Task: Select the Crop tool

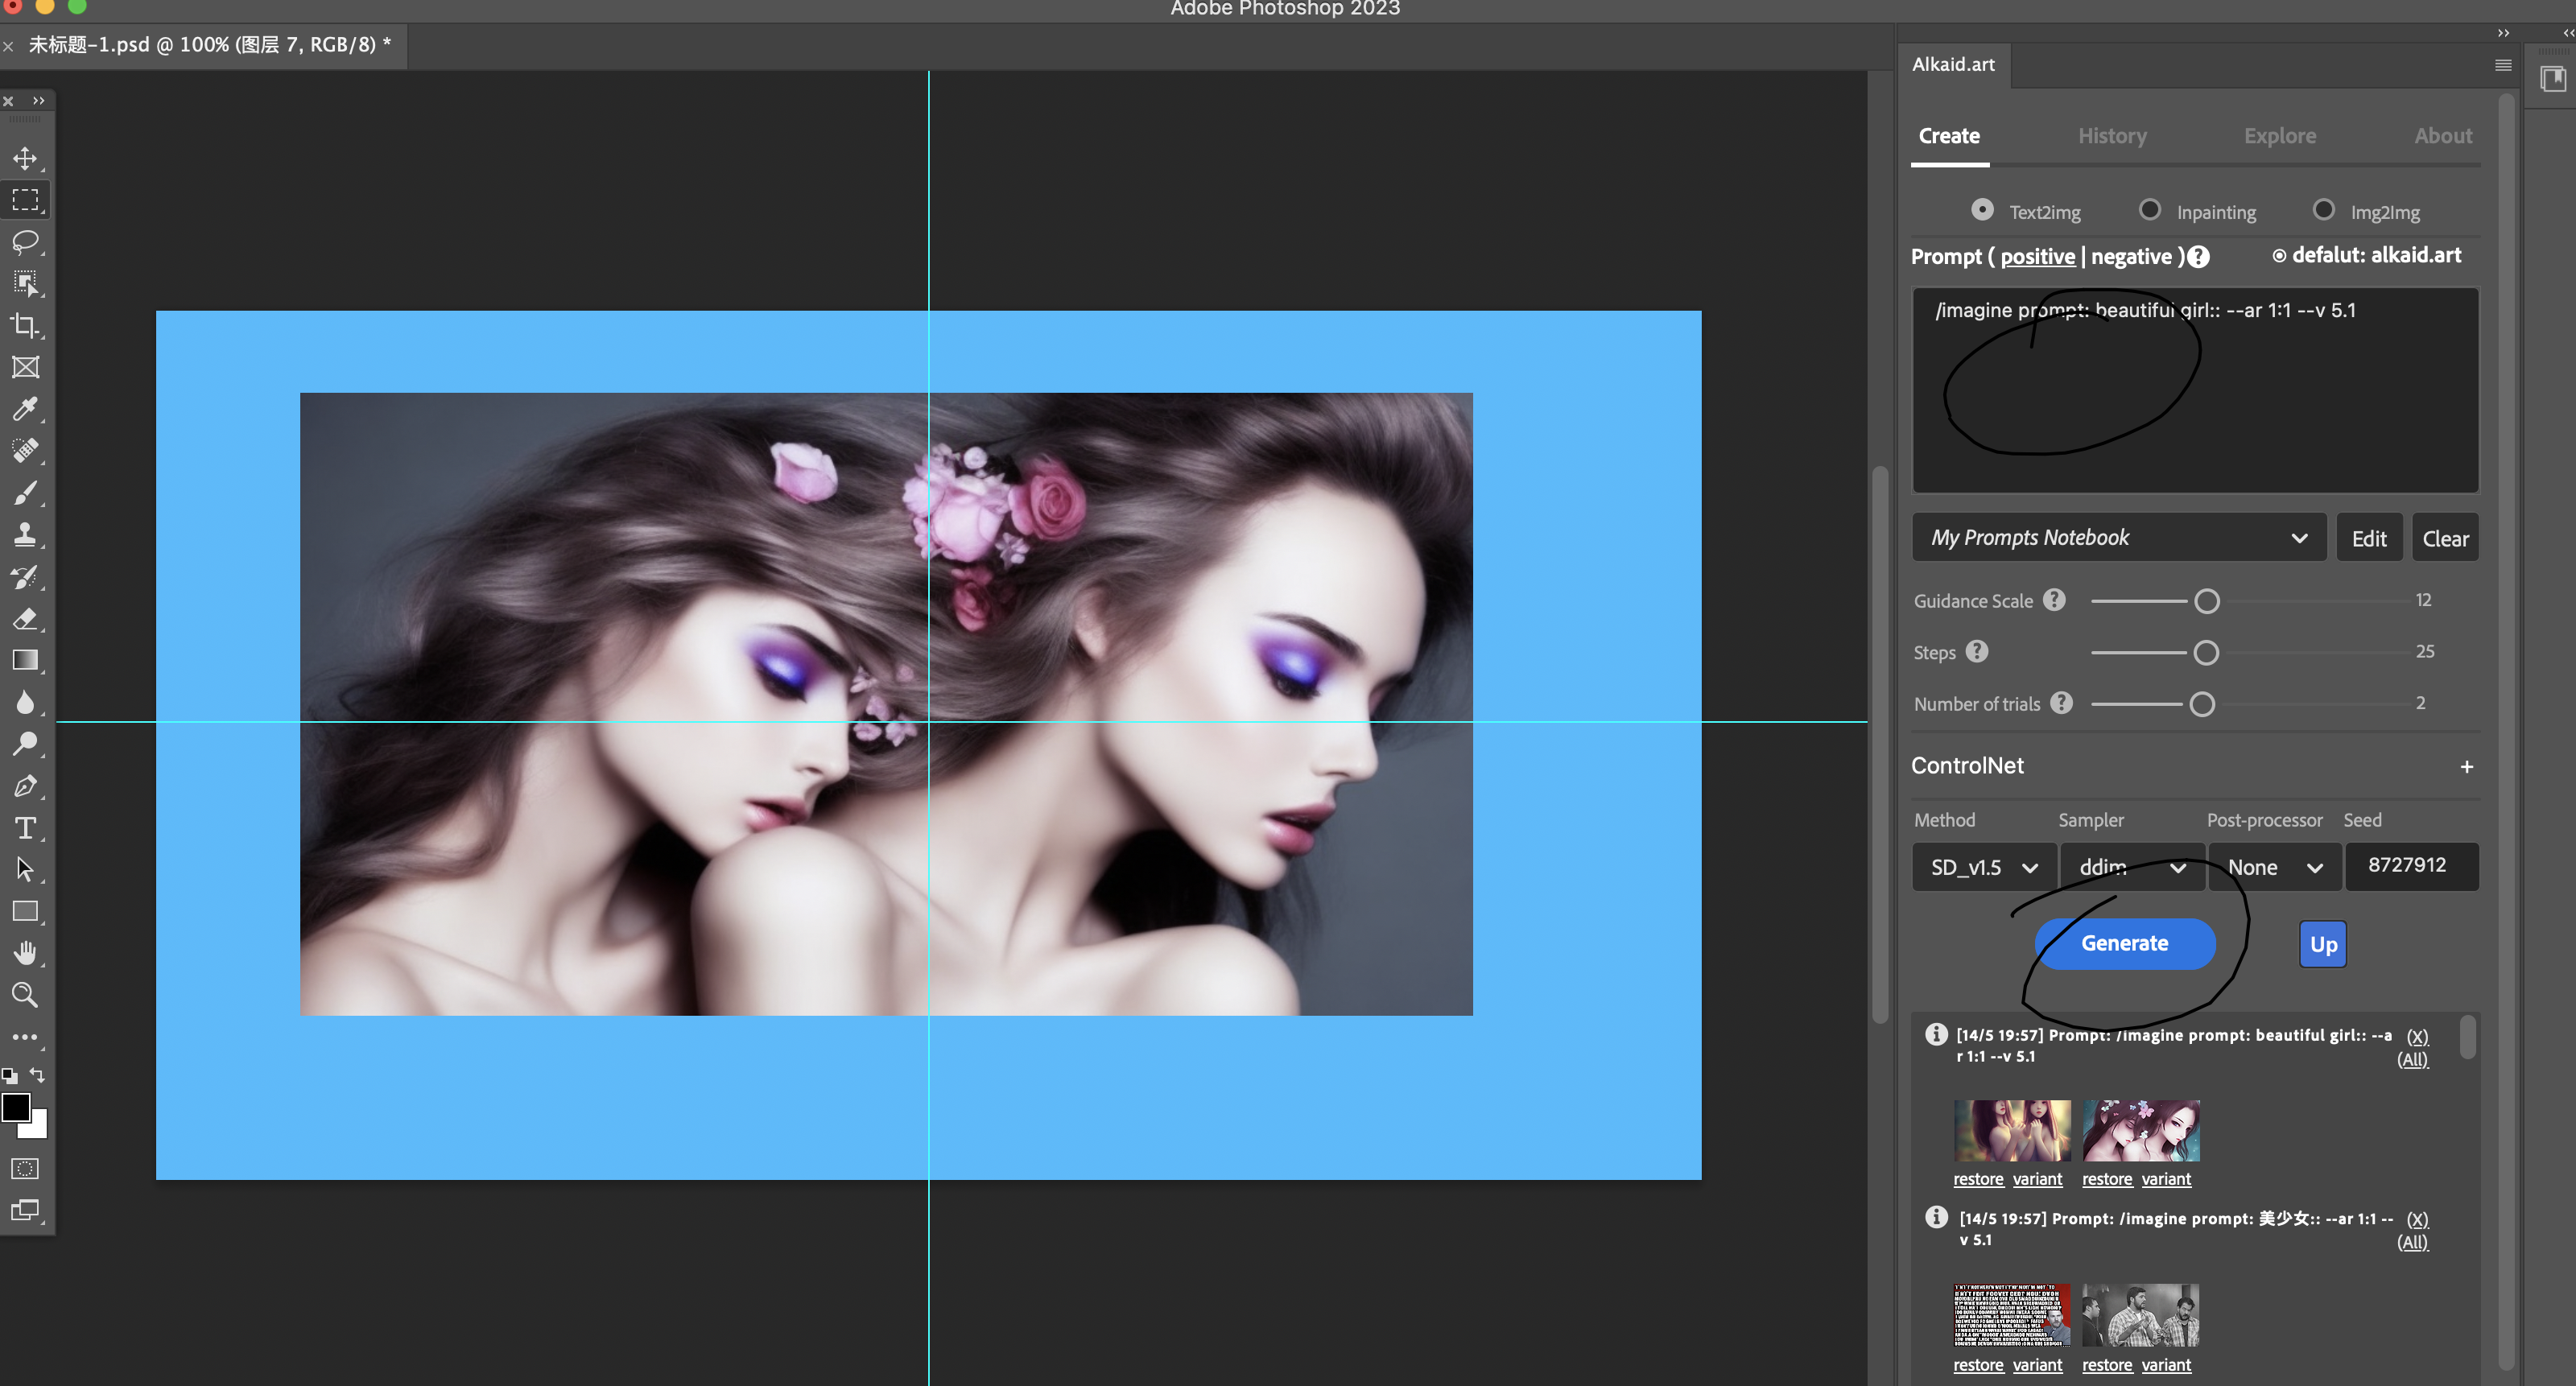Action: [x=25, y=325]
